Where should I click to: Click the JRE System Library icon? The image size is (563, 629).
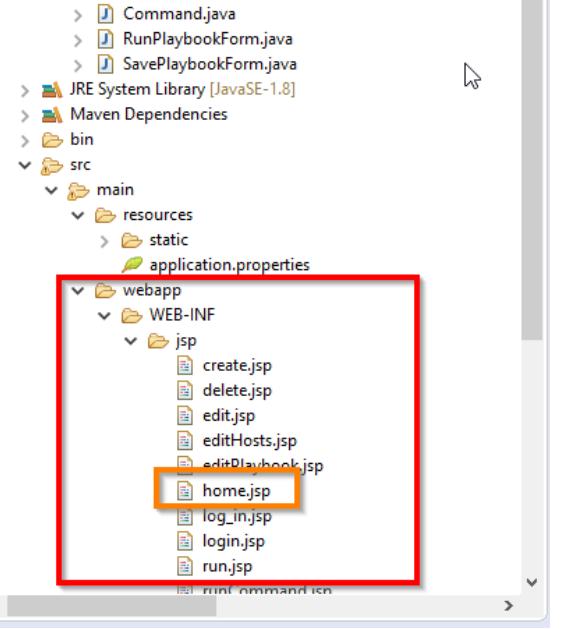(52, 89)
